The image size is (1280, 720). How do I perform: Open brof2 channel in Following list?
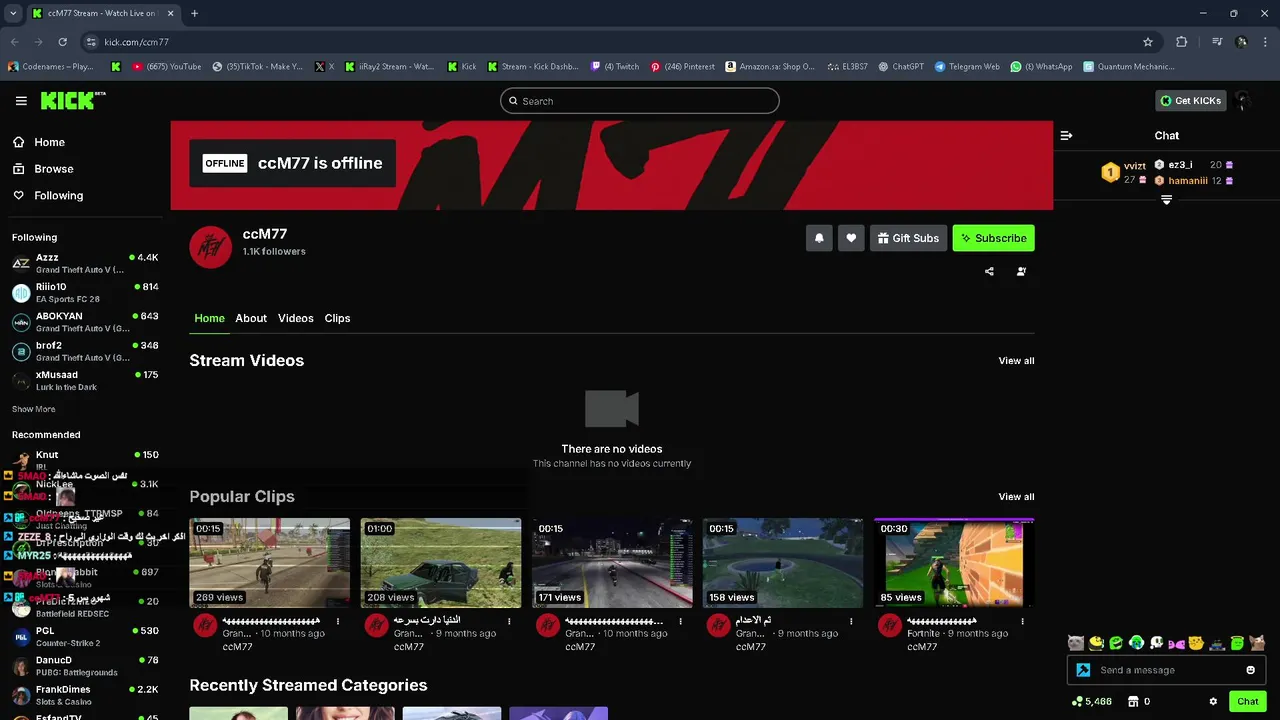pos(84,351)
